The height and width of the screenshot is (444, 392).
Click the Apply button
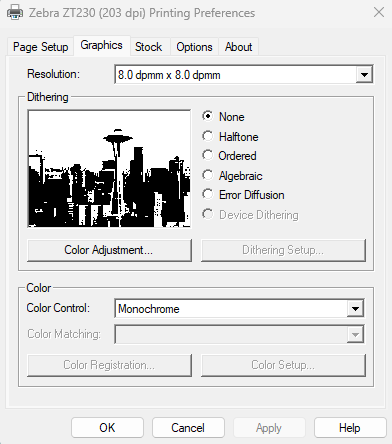[269, 428]
